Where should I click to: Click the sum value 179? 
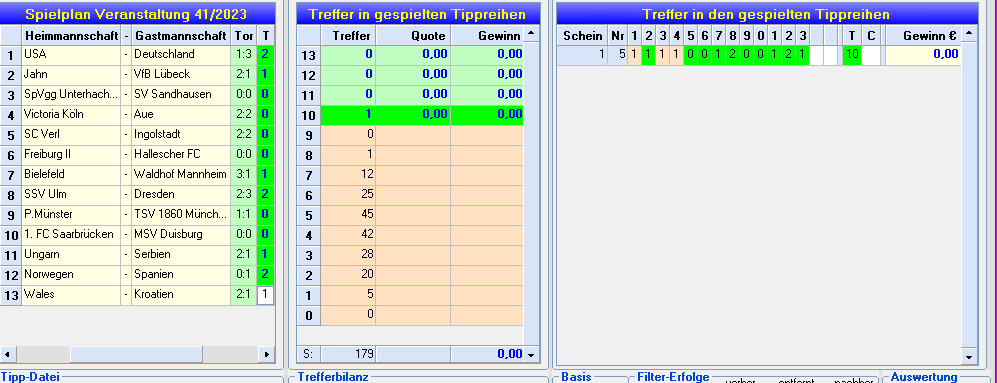[x=348, y=354]
